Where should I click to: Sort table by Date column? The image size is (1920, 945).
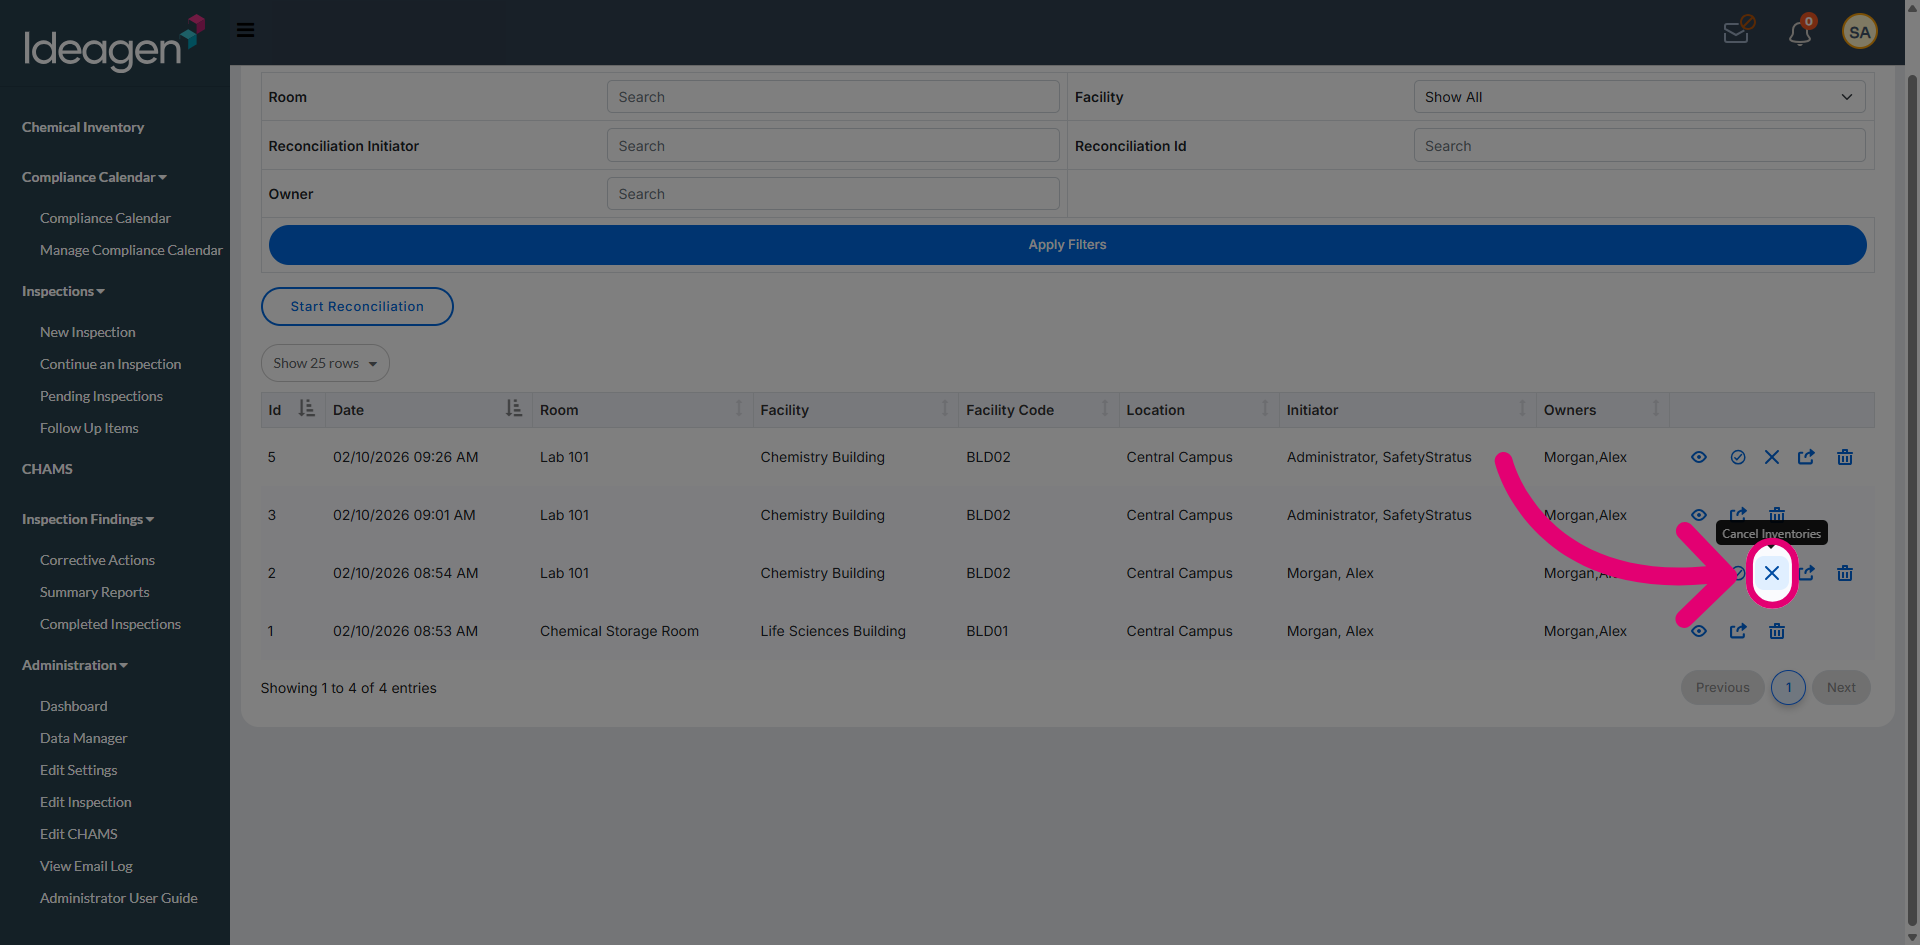click(x=428, y=409)
